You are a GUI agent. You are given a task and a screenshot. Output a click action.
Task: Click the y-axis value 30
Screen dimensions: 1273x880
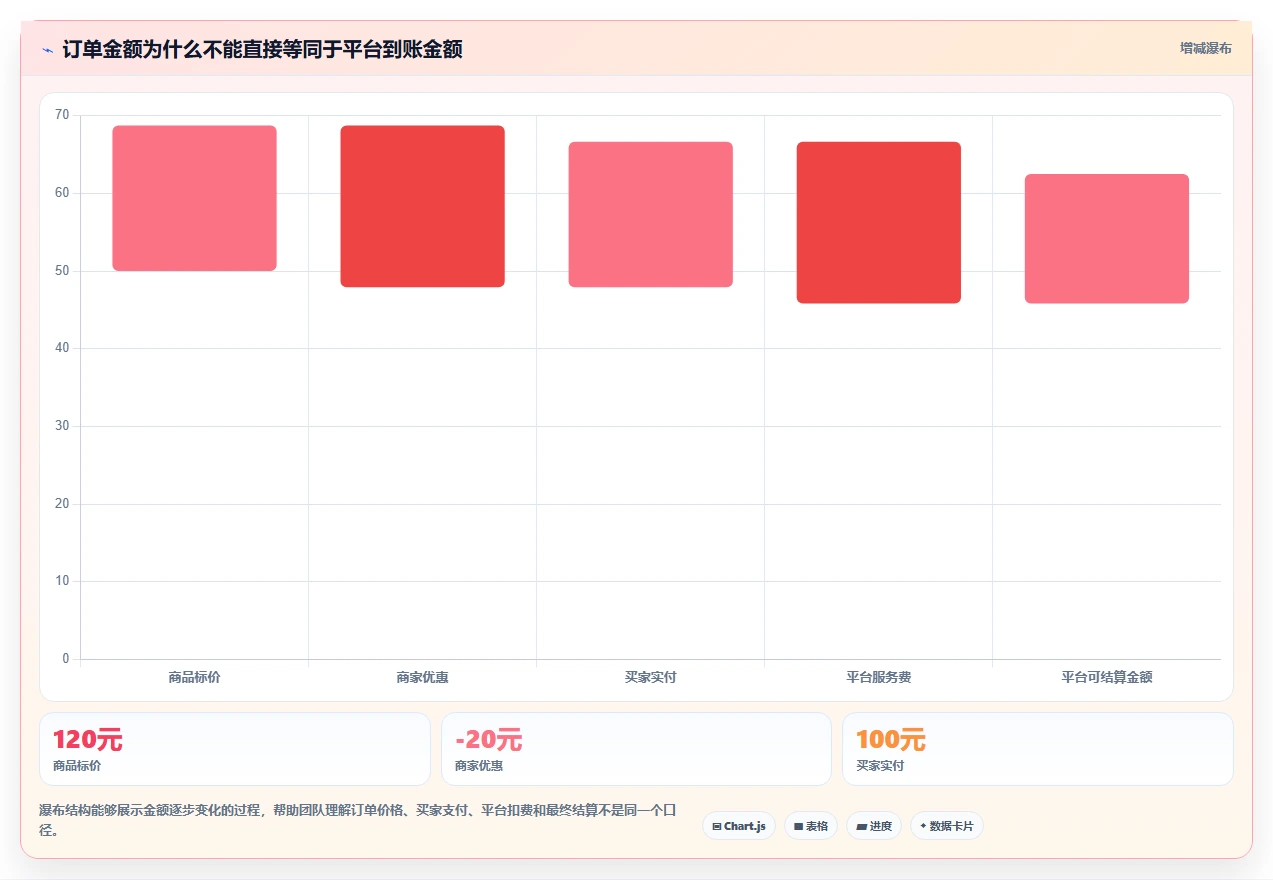pyautogui.click(x=62, y=426)
